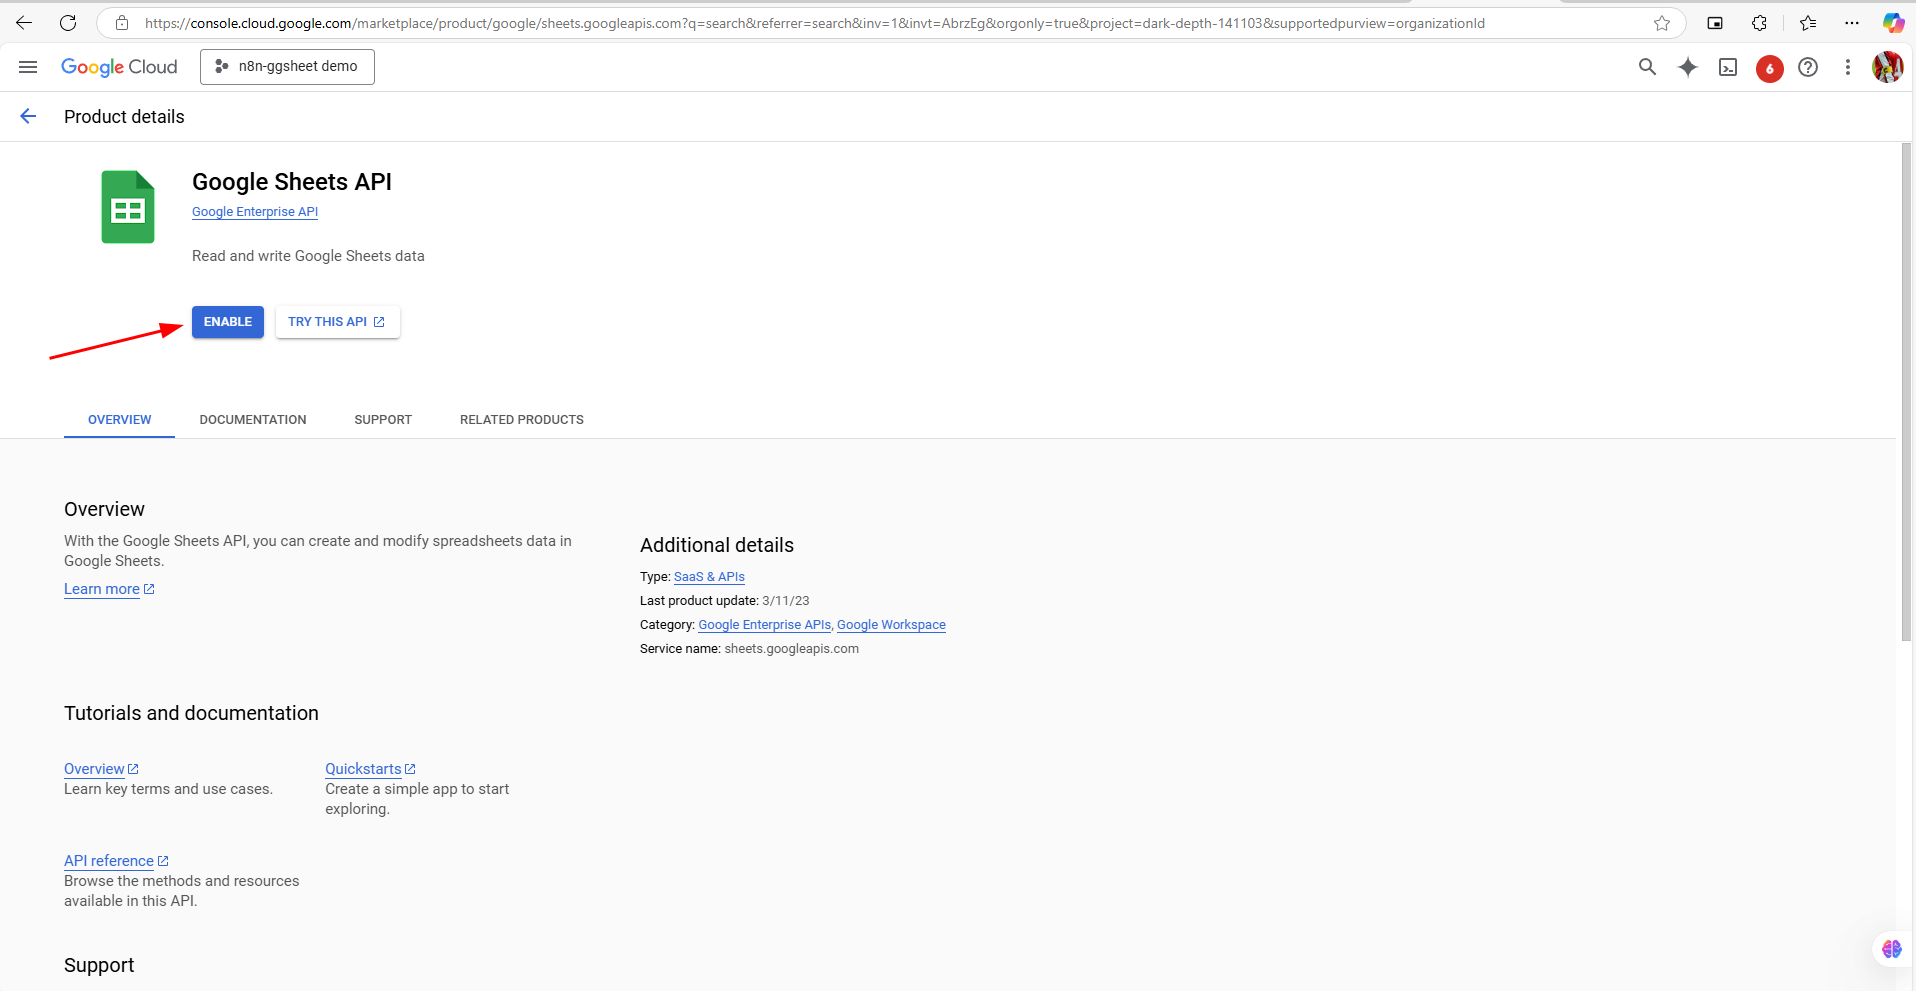This screenshot has width=1916, height=991.
Task: Open picture-in-picture browser icon
Action: click(1715, 23)
